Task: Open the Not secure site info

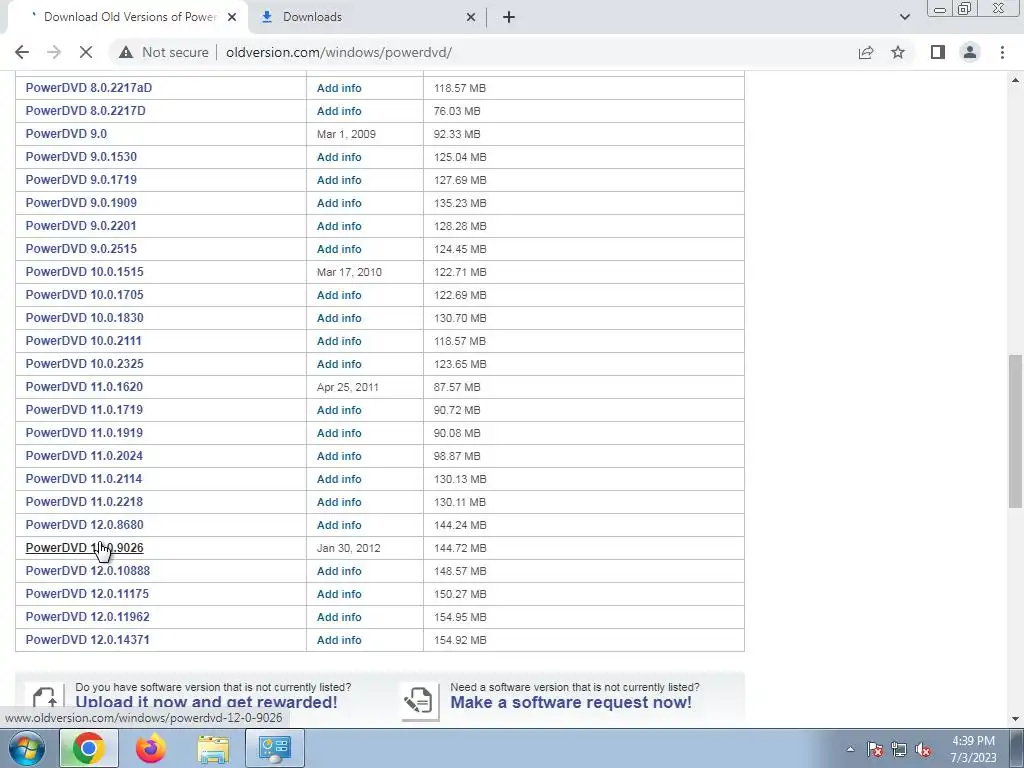Action: (163, 52)
